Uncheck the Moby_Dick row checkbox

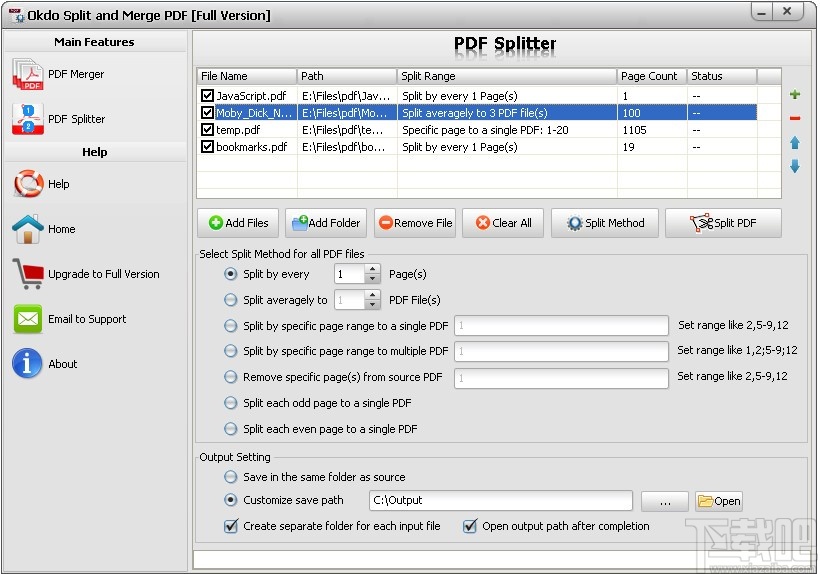(207, 113)
